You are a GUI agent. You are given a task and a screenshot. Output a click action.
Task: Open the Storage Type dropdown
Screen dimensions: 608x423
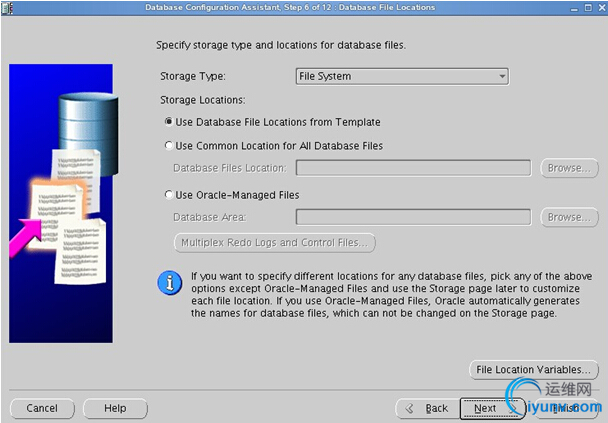point(402,76)
